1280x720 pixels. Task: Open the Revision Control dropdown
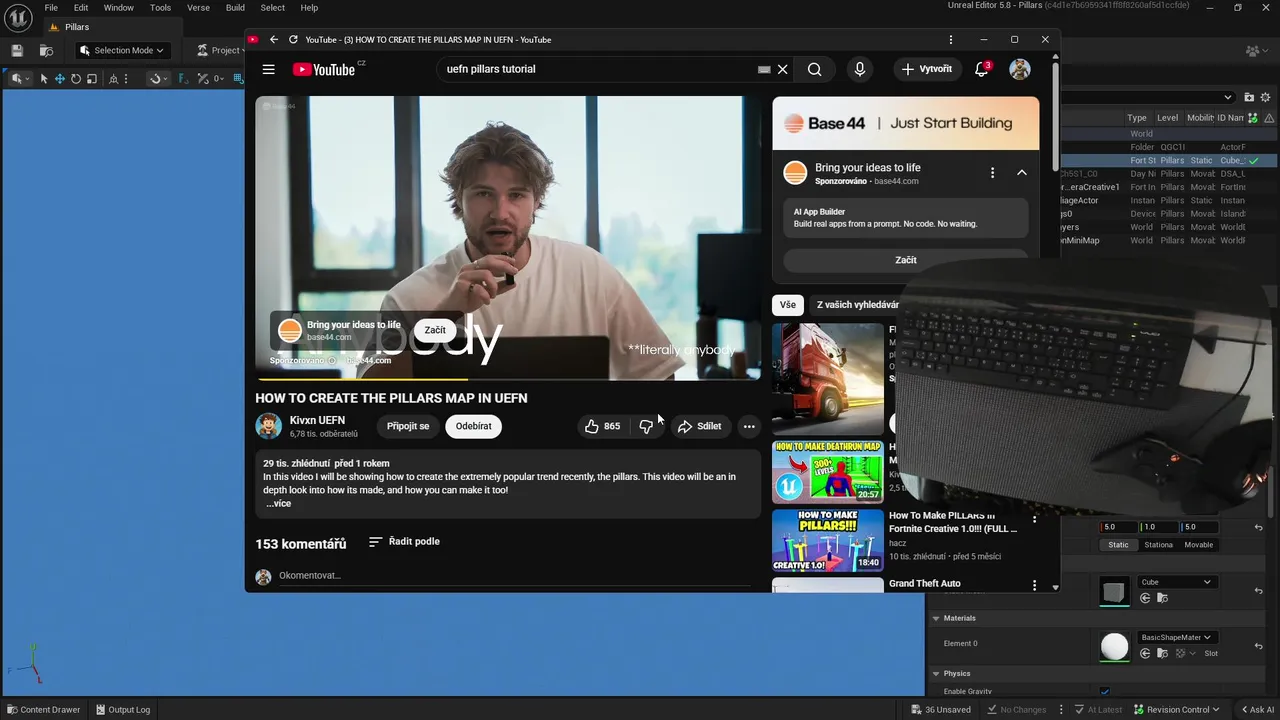(x=1176, y=709)
